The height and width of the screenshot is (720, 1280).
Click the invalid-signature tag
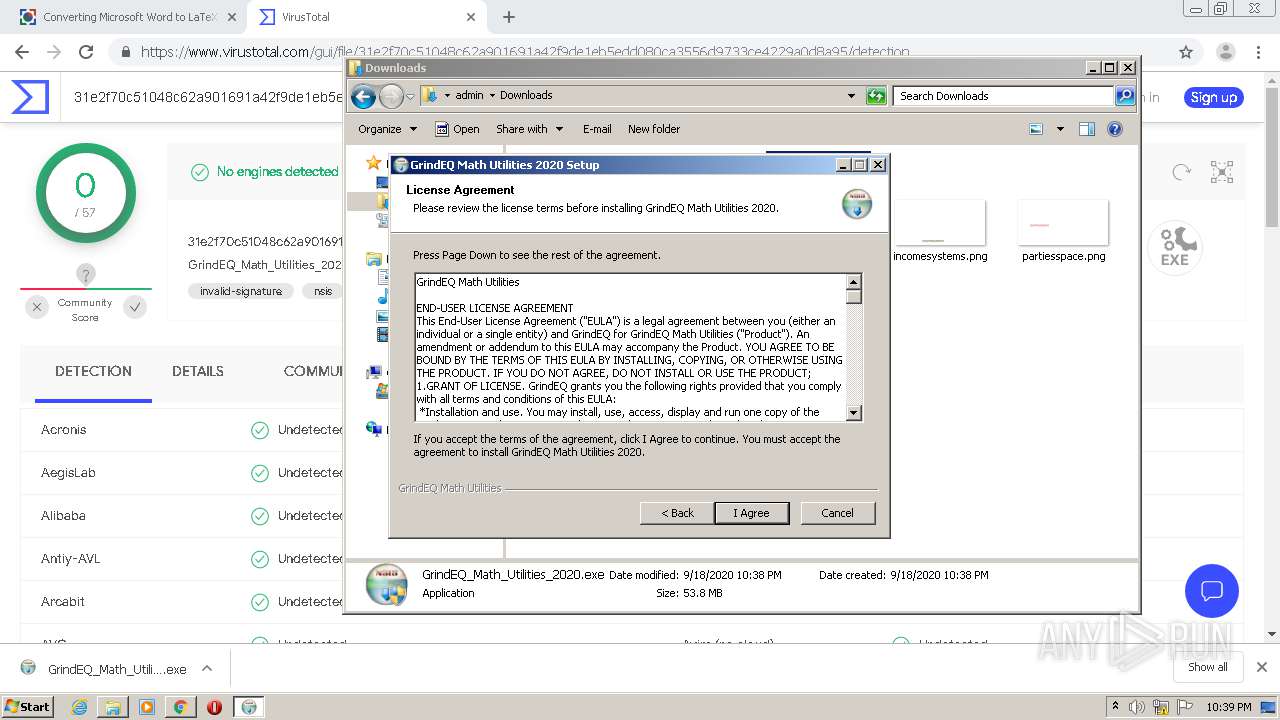click(x=241, y=291)
